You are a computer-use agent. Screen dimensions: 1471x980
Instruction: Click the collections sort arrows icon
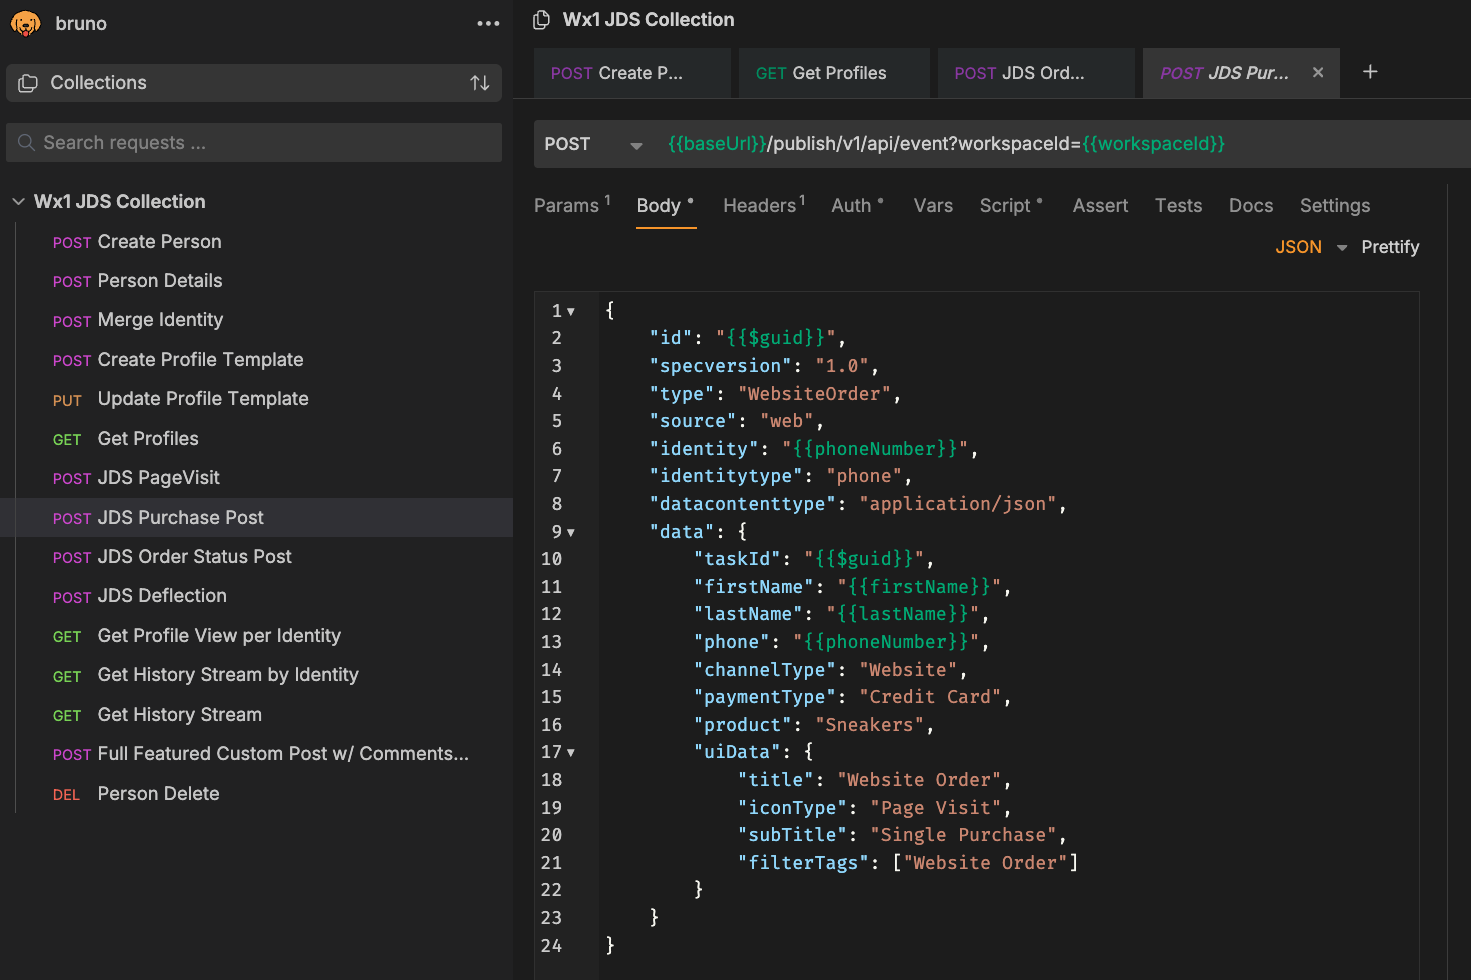pos(480,83)
